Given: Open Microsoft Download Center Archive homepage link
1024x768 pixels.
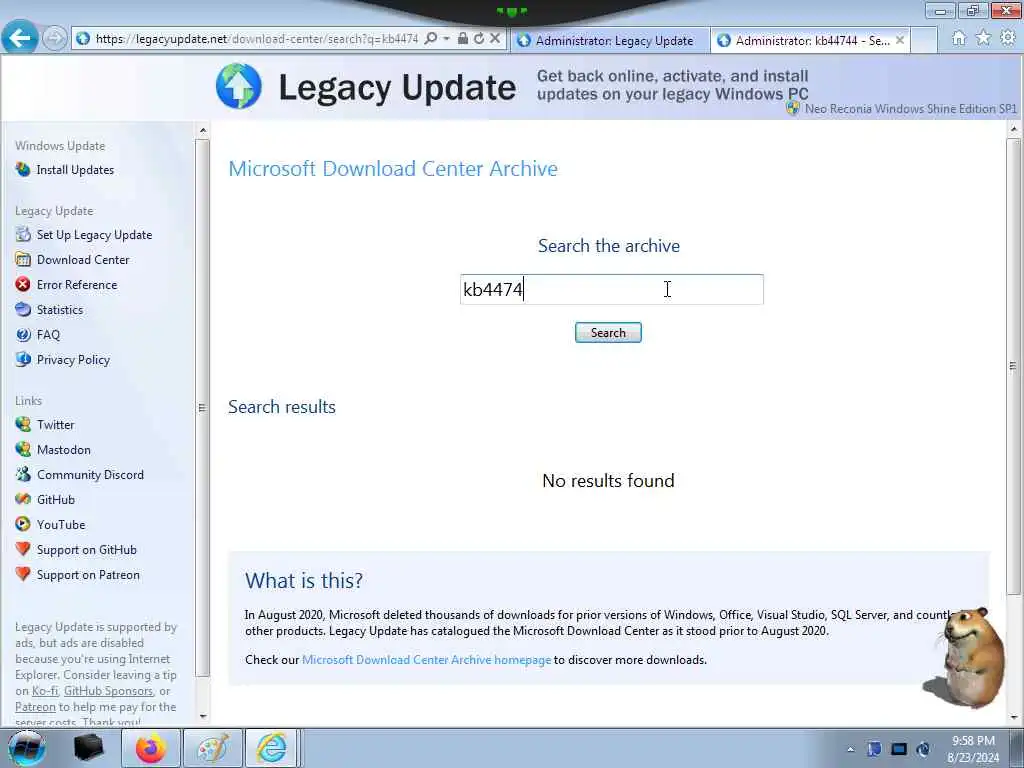Looking at the screenshot, I should click(x=426, y=660).
